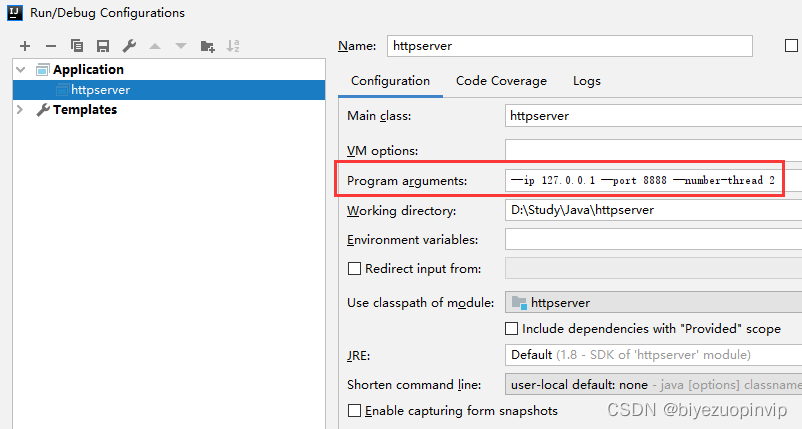Viewport: 802px width, 429px height.
Task: Save configuration using the floppy disk icon
Action: (x=103, y=46)
